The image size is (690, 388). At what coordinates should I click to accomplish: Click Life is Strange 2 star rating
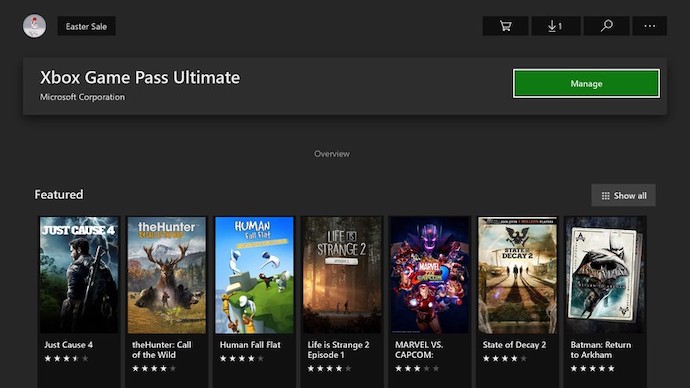click(329, 369)
